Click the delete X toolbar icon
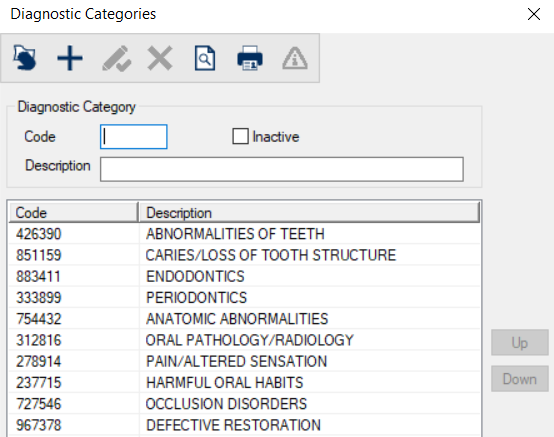The height and width of the screenshot is (437, 554). [160, 58]
